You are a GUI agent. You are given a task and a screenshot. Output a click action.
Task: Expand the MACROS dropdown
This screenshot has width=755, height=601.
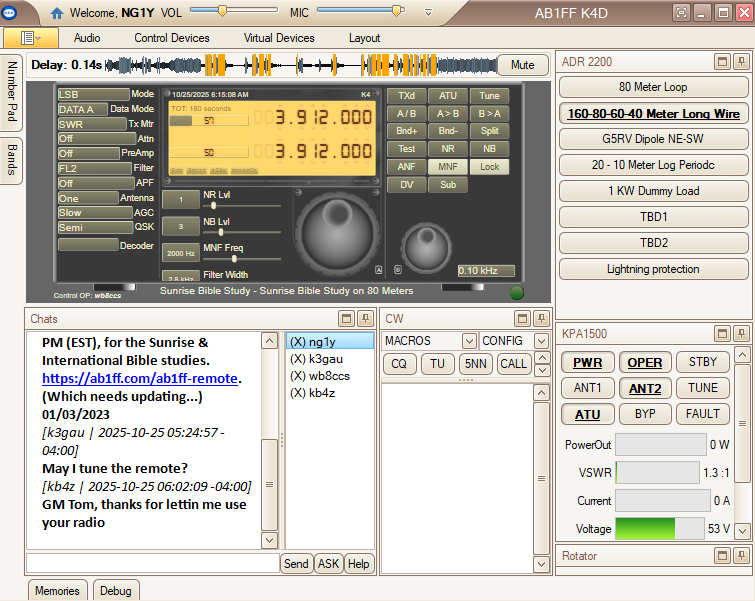click(469, 341)
